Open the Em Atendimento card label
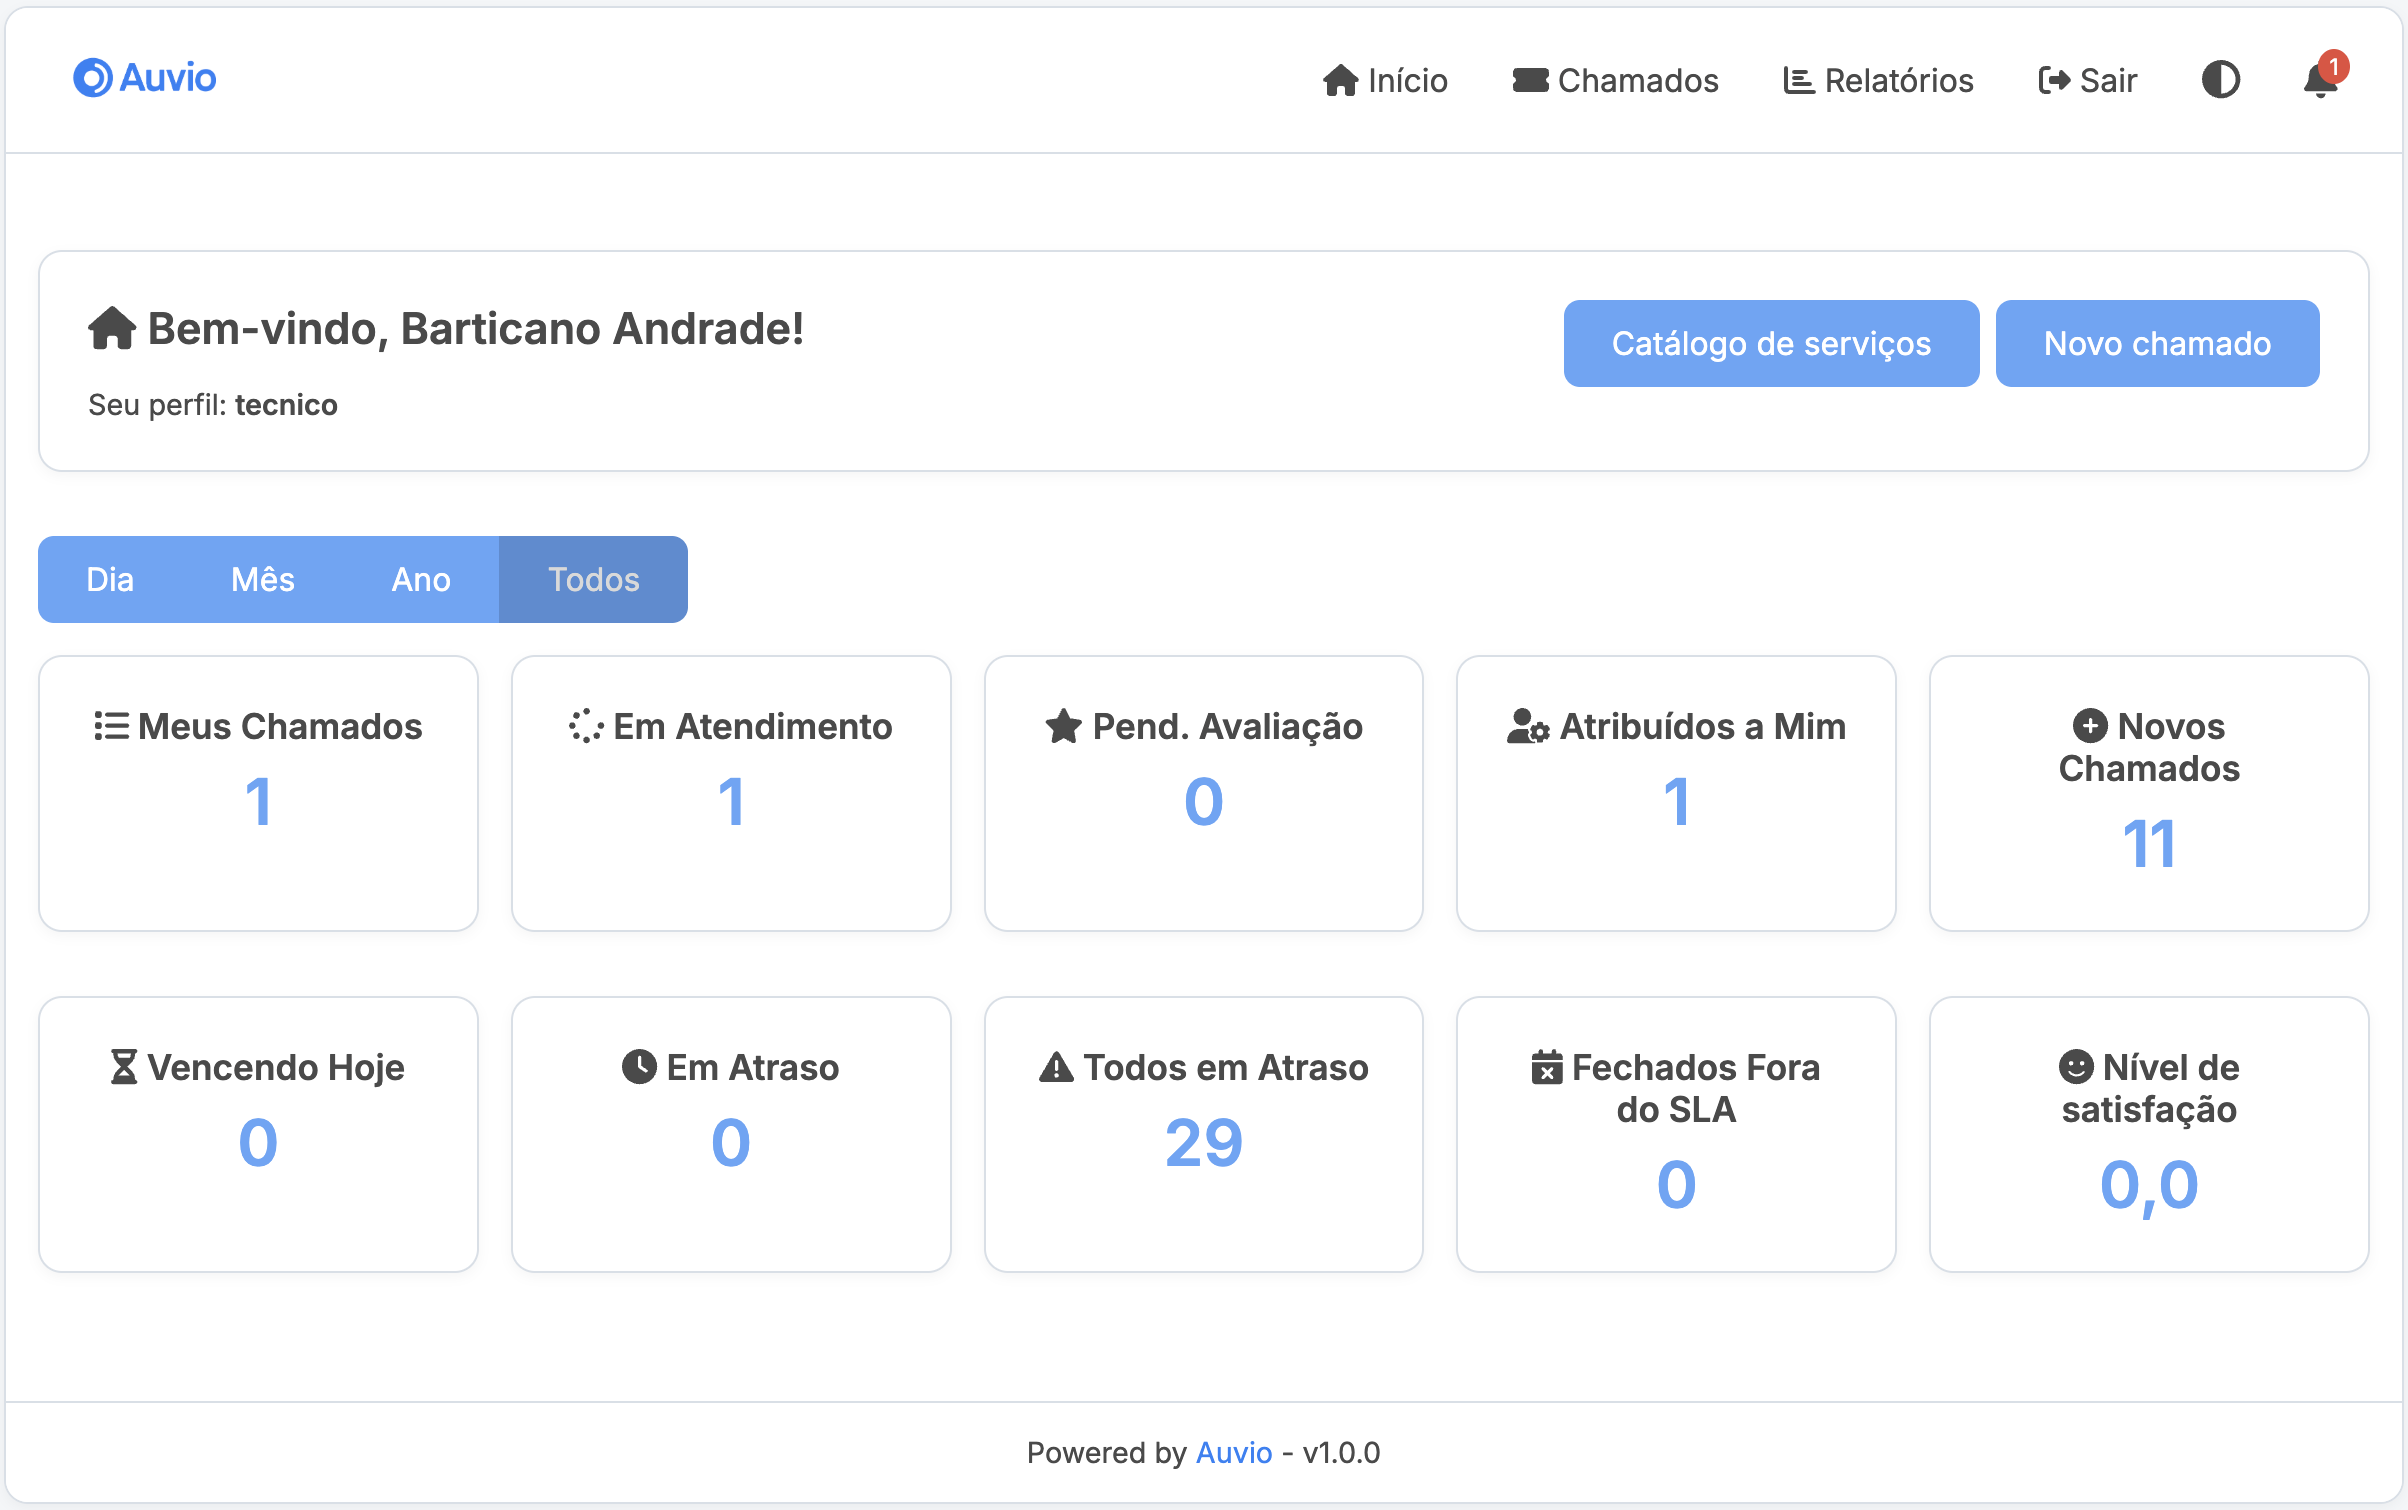Image resolution: width=2408 pixels, height=1510 pixels. tap(752, 726)
